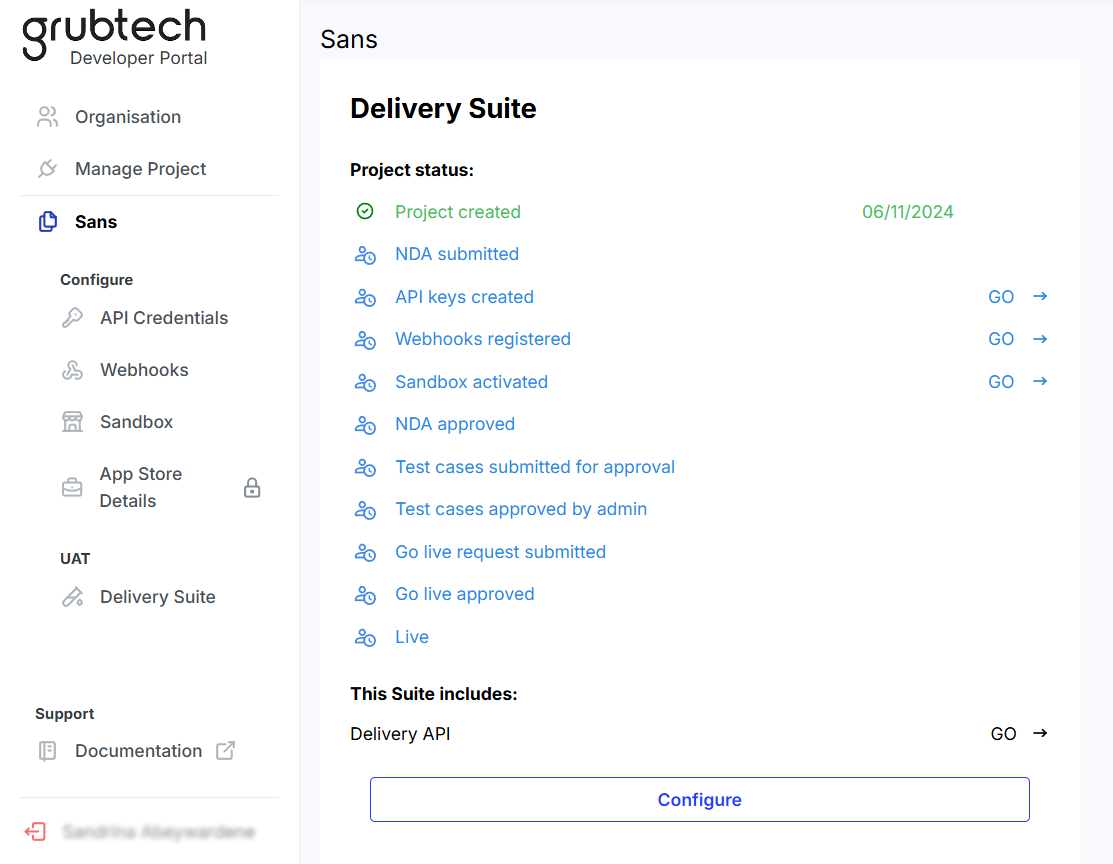Click the Go live approved text

click(x=465, y=594)
